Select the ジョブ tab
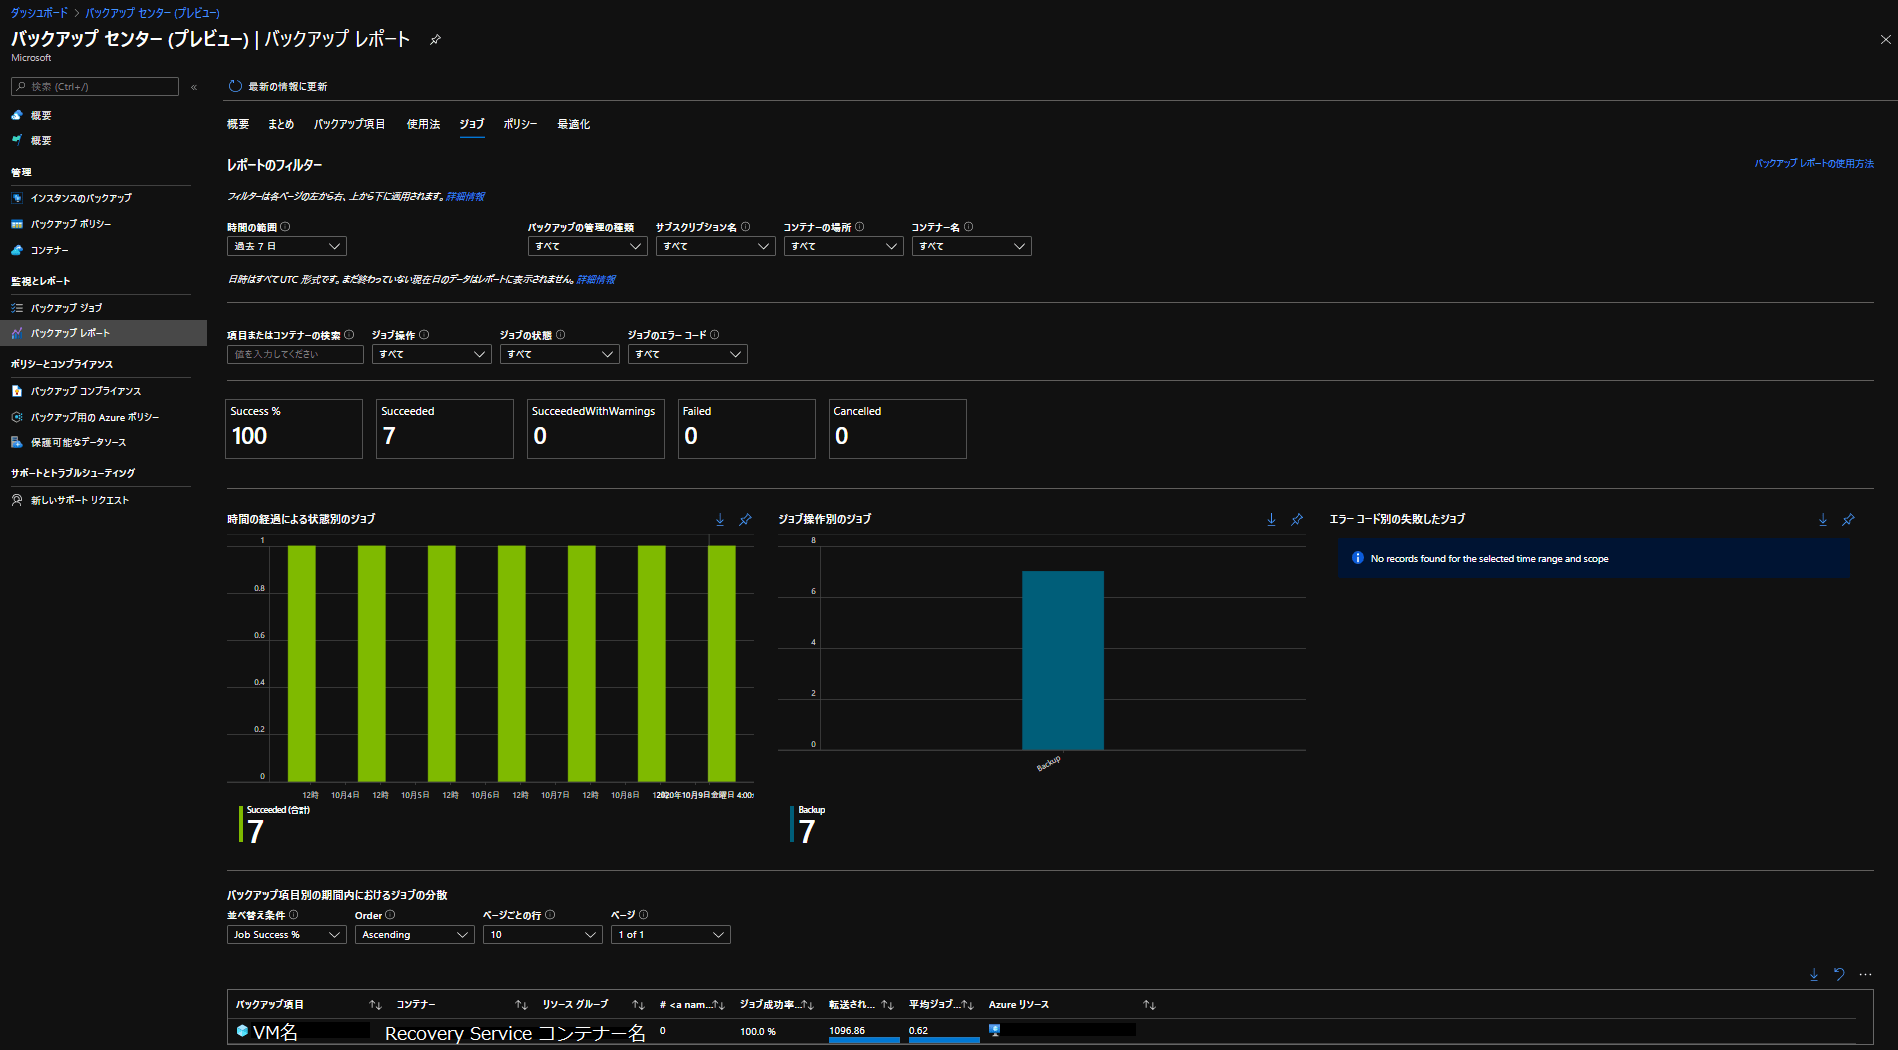This screenshot has height=1050, width=1898. 472,124
